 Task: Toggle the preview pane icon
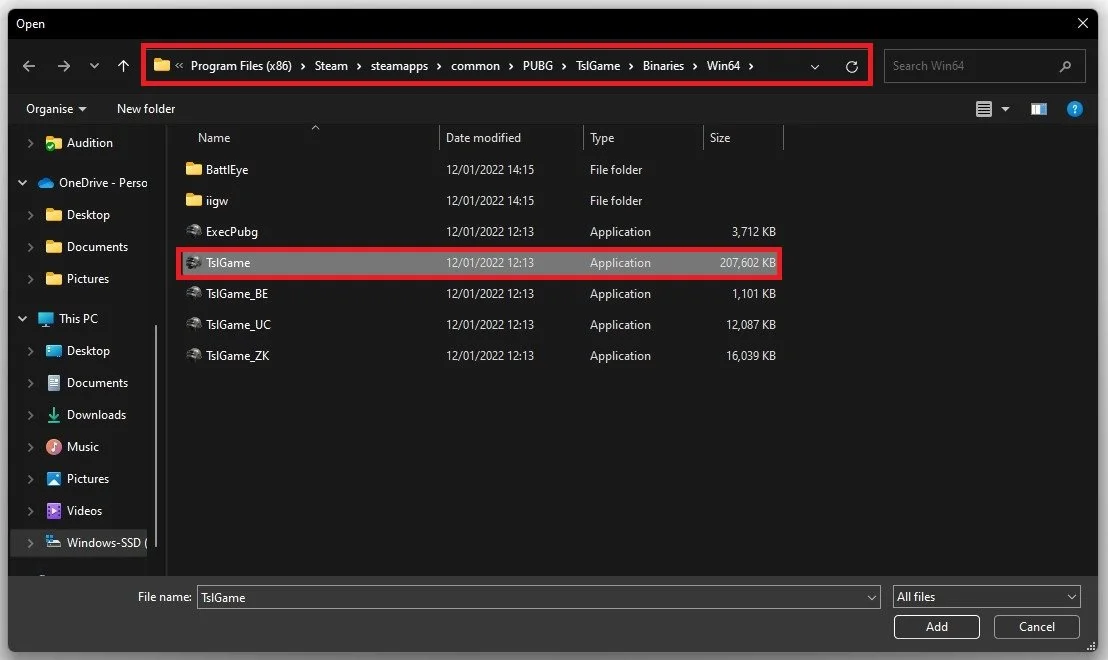[1038, 109]
